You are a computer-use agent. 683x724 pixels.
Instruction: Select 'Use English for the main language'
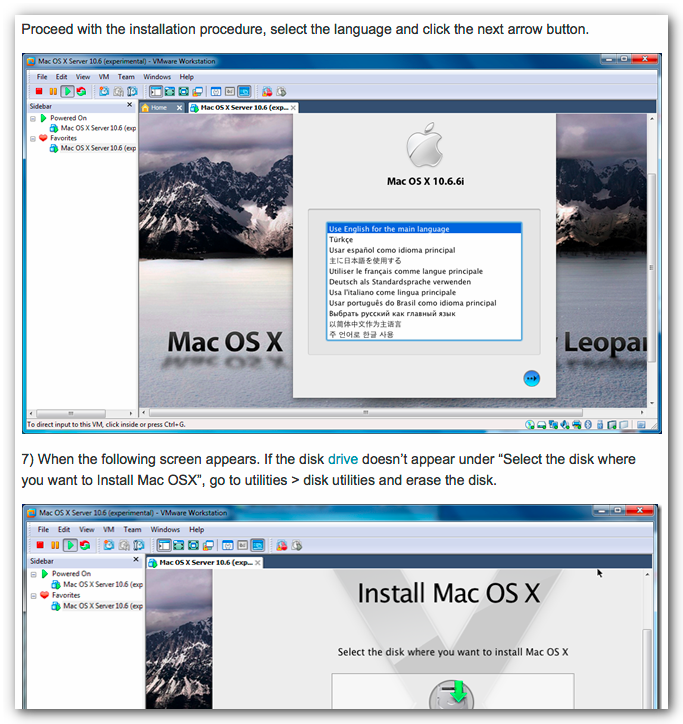click(424, 229)
